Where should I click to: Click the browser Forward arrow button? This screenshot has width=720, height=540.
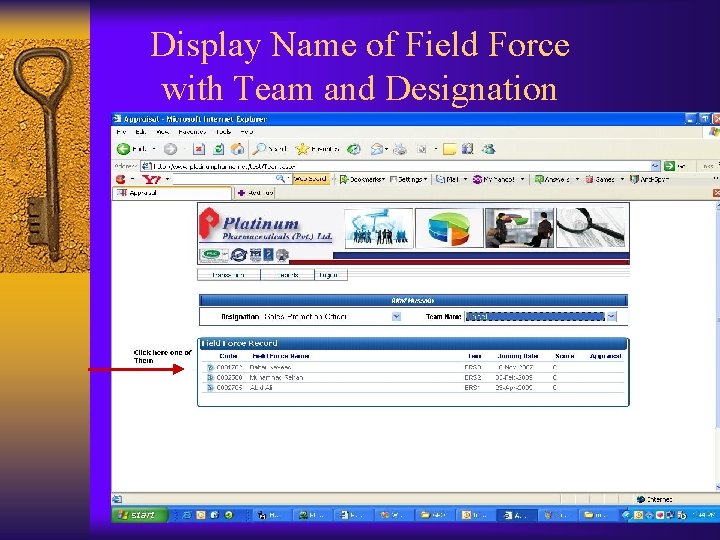tap(170, 149)
